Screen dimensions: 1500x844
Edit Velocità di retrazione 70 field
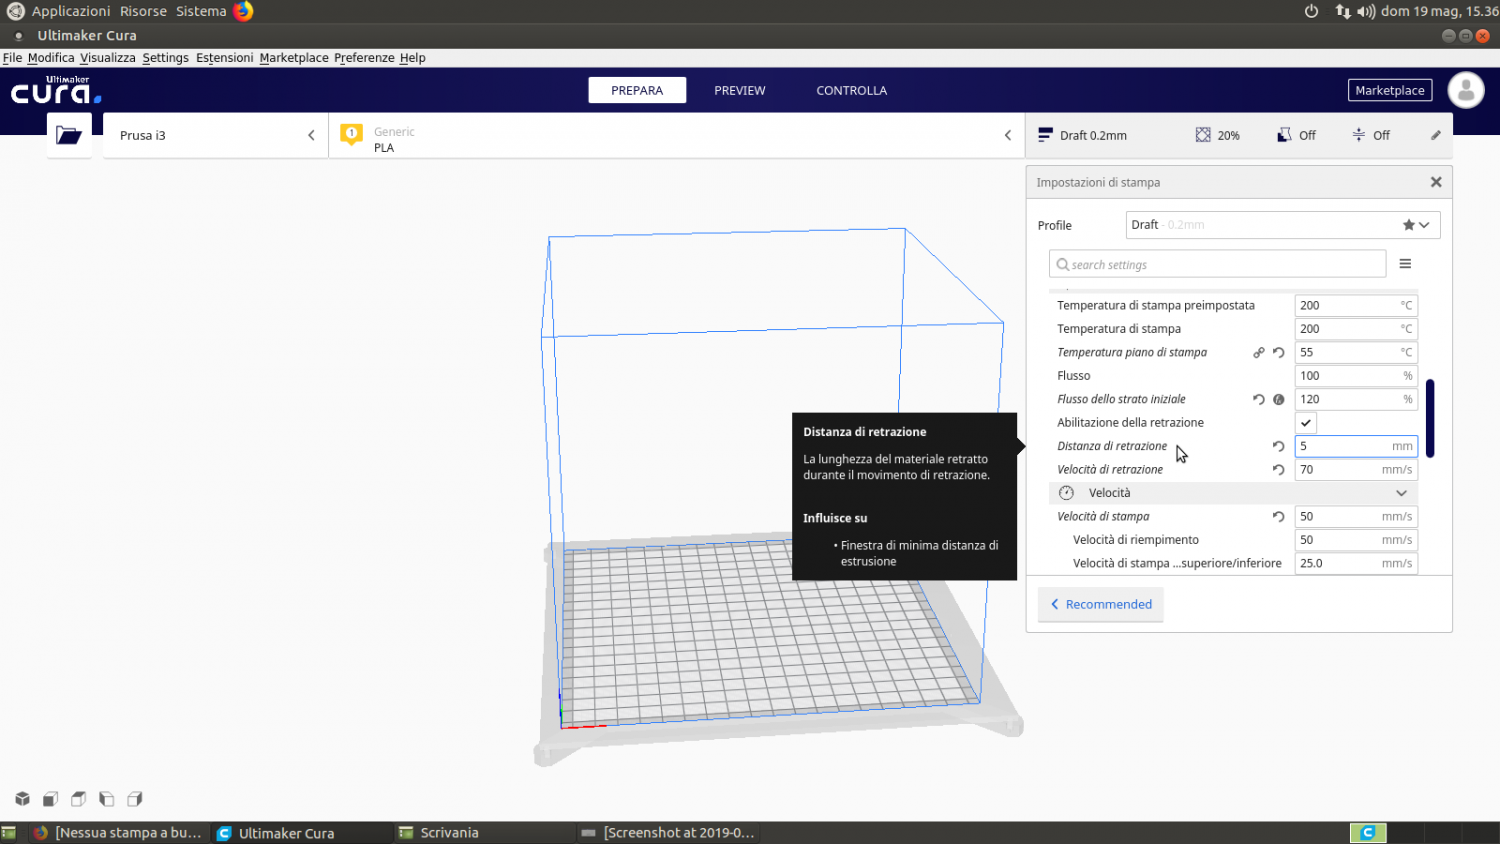(x=1356, y=469)
